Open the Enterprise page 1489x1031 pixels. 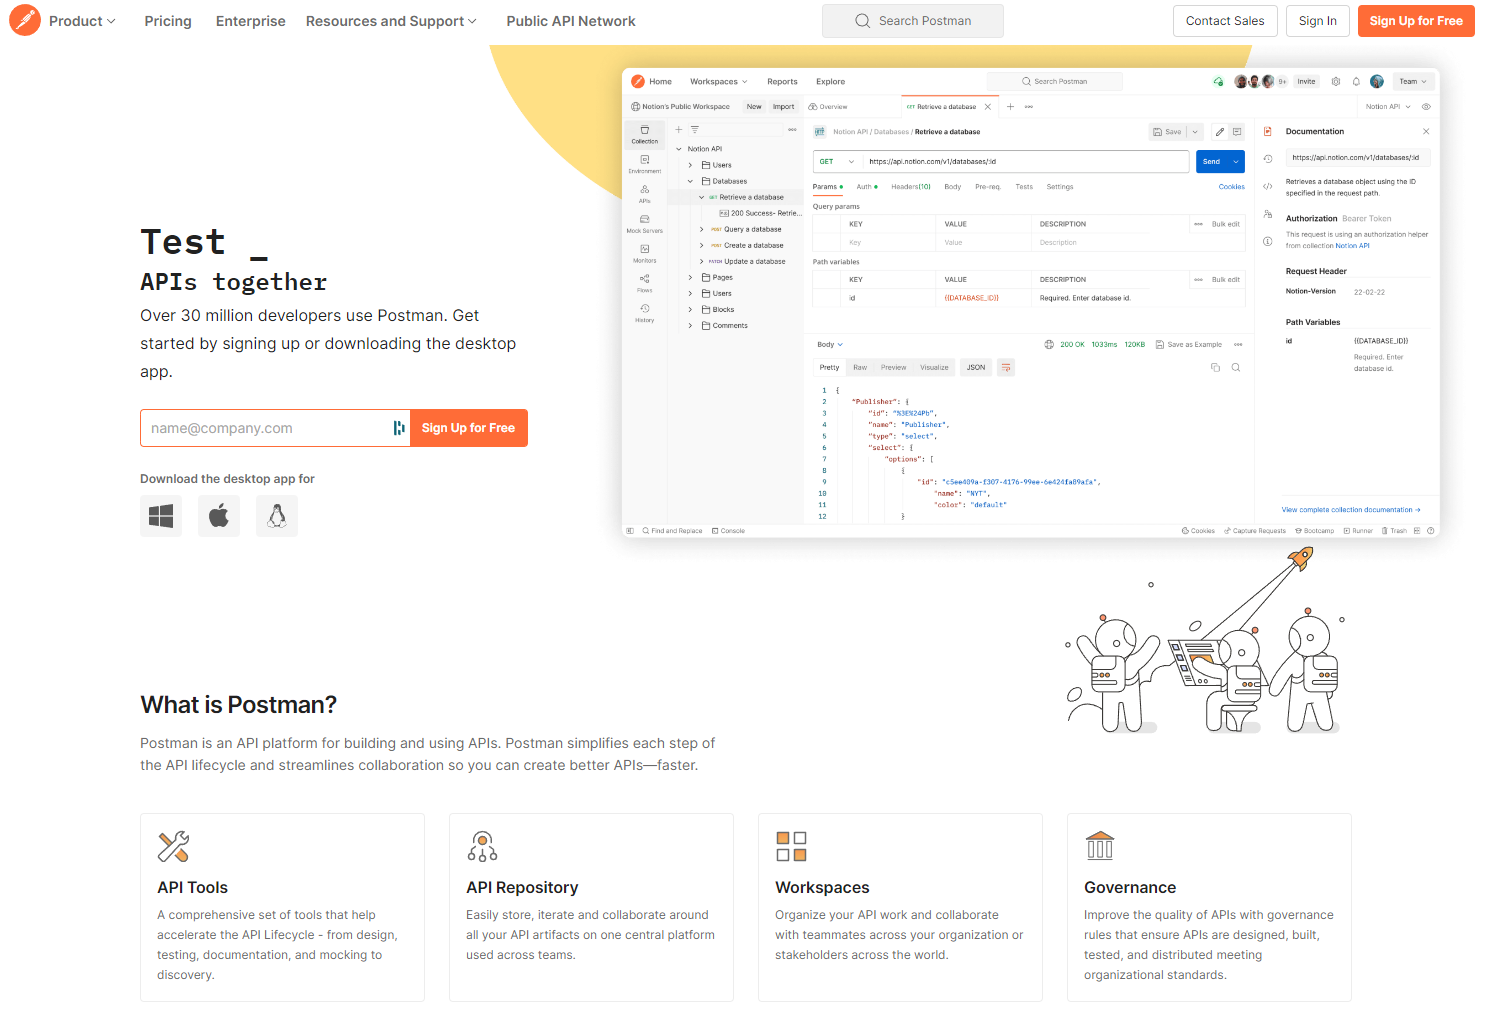251,21
